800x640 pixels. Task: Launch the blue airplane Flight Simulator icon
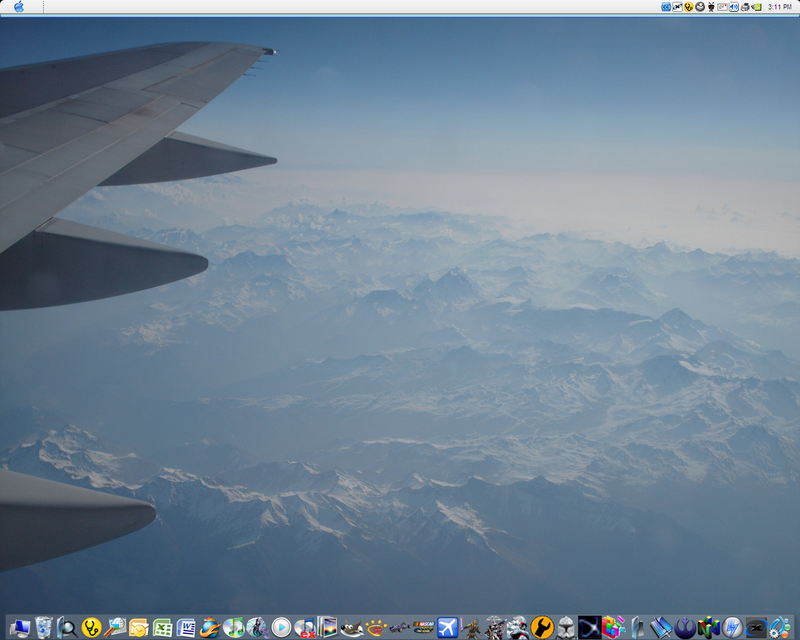447,627
